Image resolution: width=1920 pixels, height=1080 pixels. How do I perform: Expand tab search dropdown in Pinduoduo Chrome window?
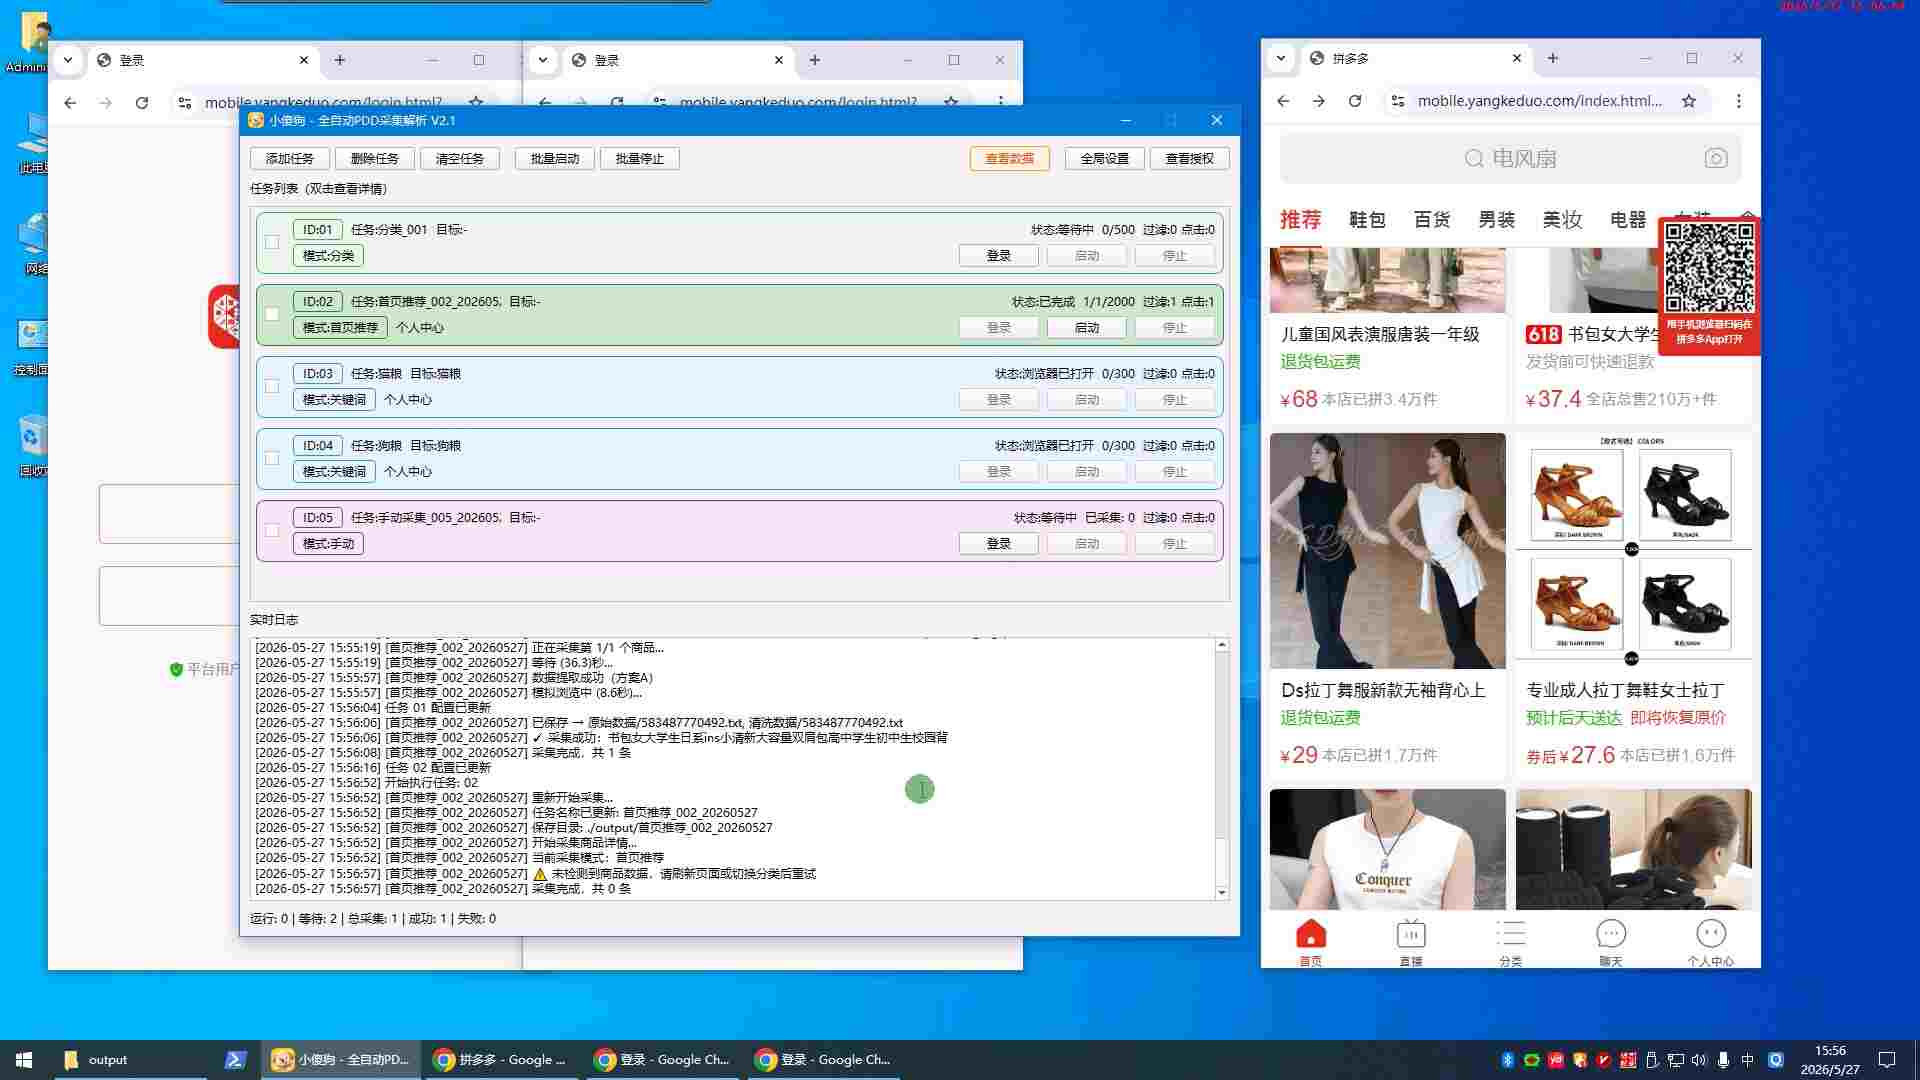(x=1281, y=58)
